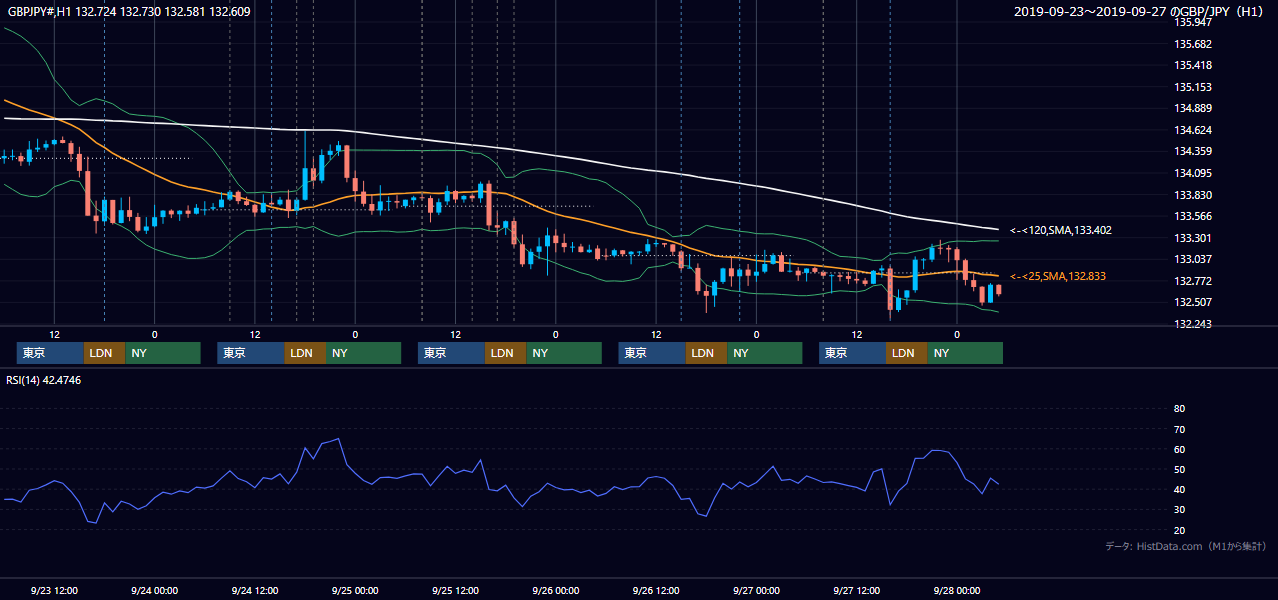Image resolution: width=1278 pixels, height=600 pixels.
Task: Click price axis value 135.418
Action: tap(1192, 65)
